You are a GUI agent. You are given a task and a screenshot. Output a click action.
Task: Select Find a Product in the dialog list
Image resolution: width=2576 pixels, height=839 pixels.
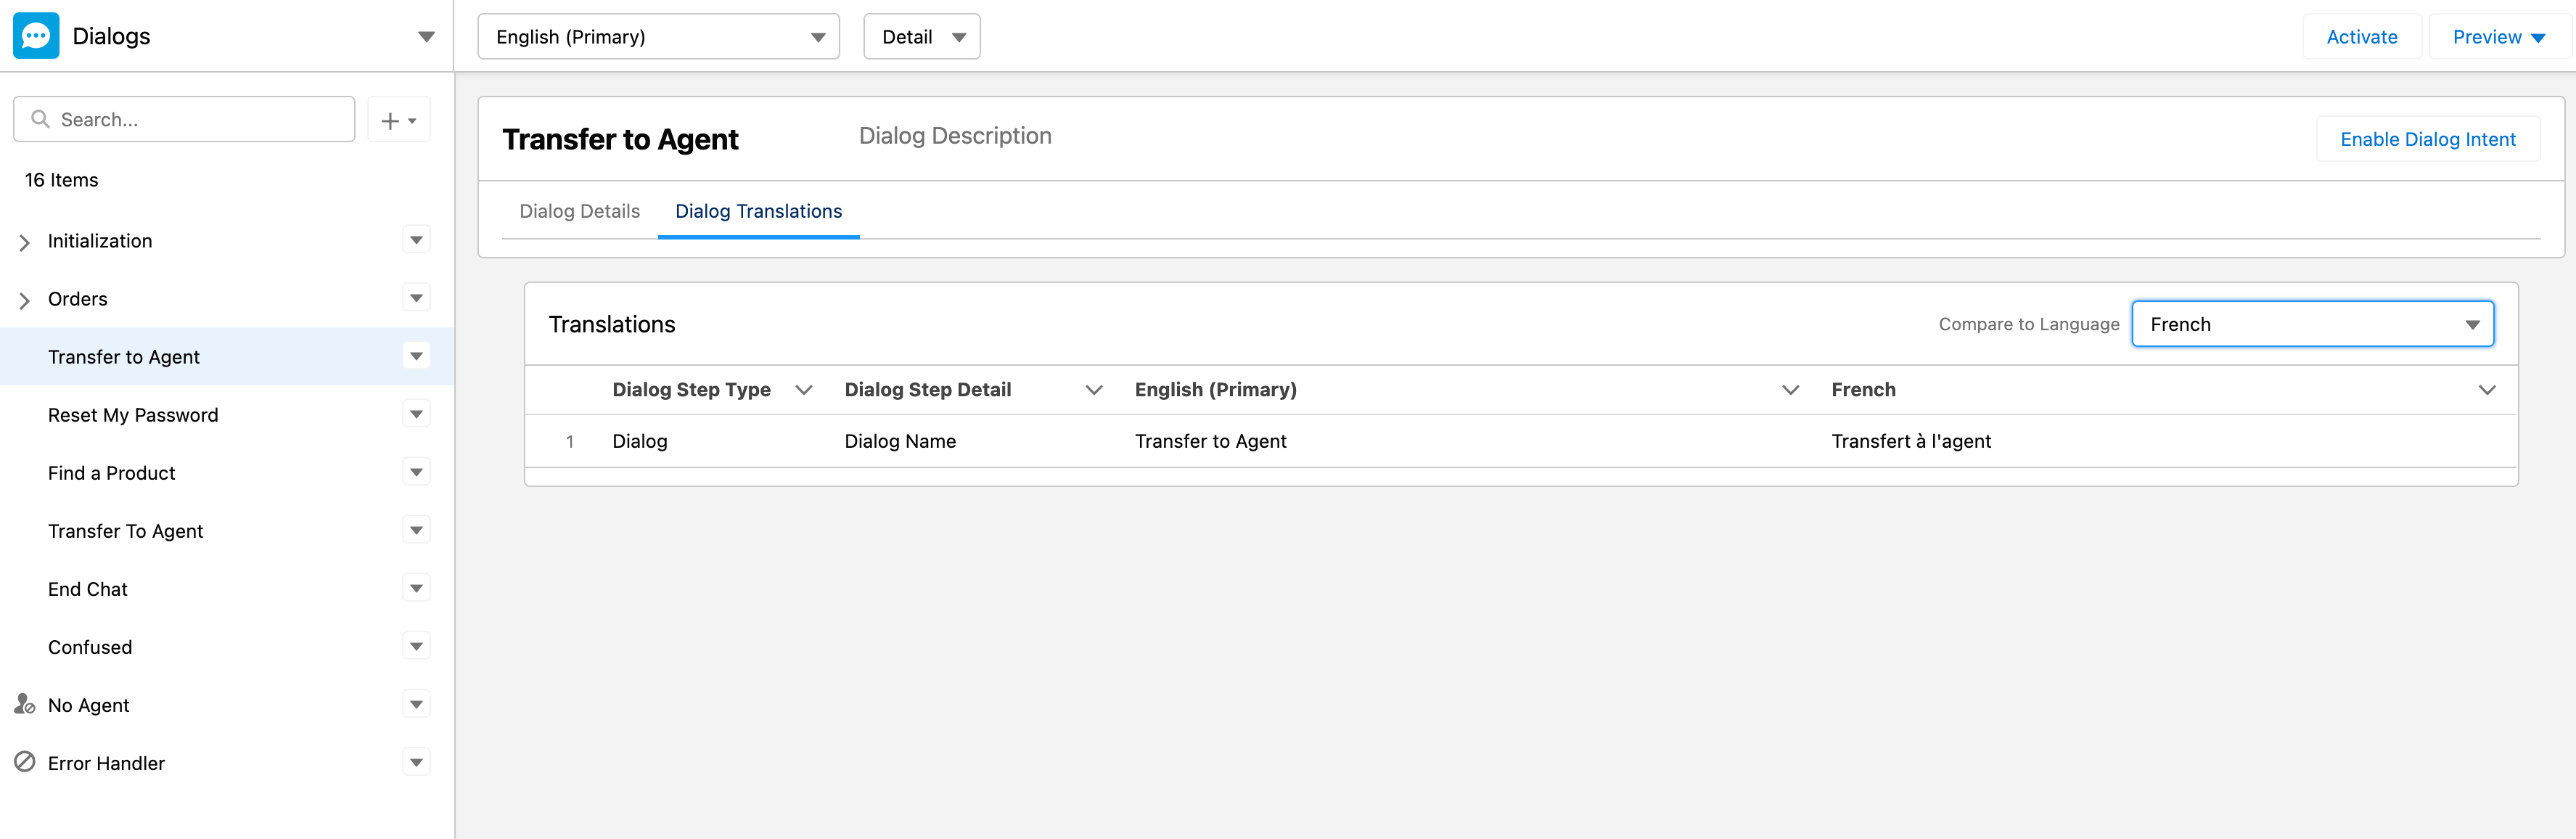111,473
